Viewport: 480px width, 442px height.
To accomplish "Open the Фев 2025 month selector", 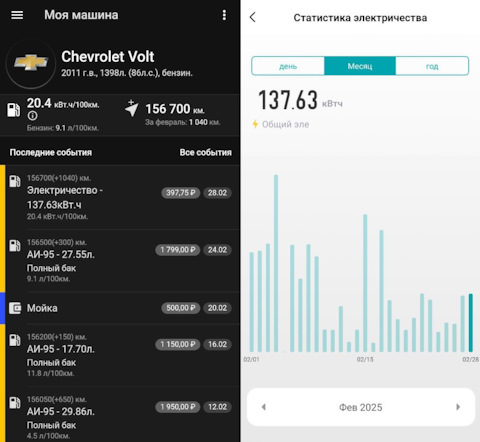I will click(x=361, y=407).
